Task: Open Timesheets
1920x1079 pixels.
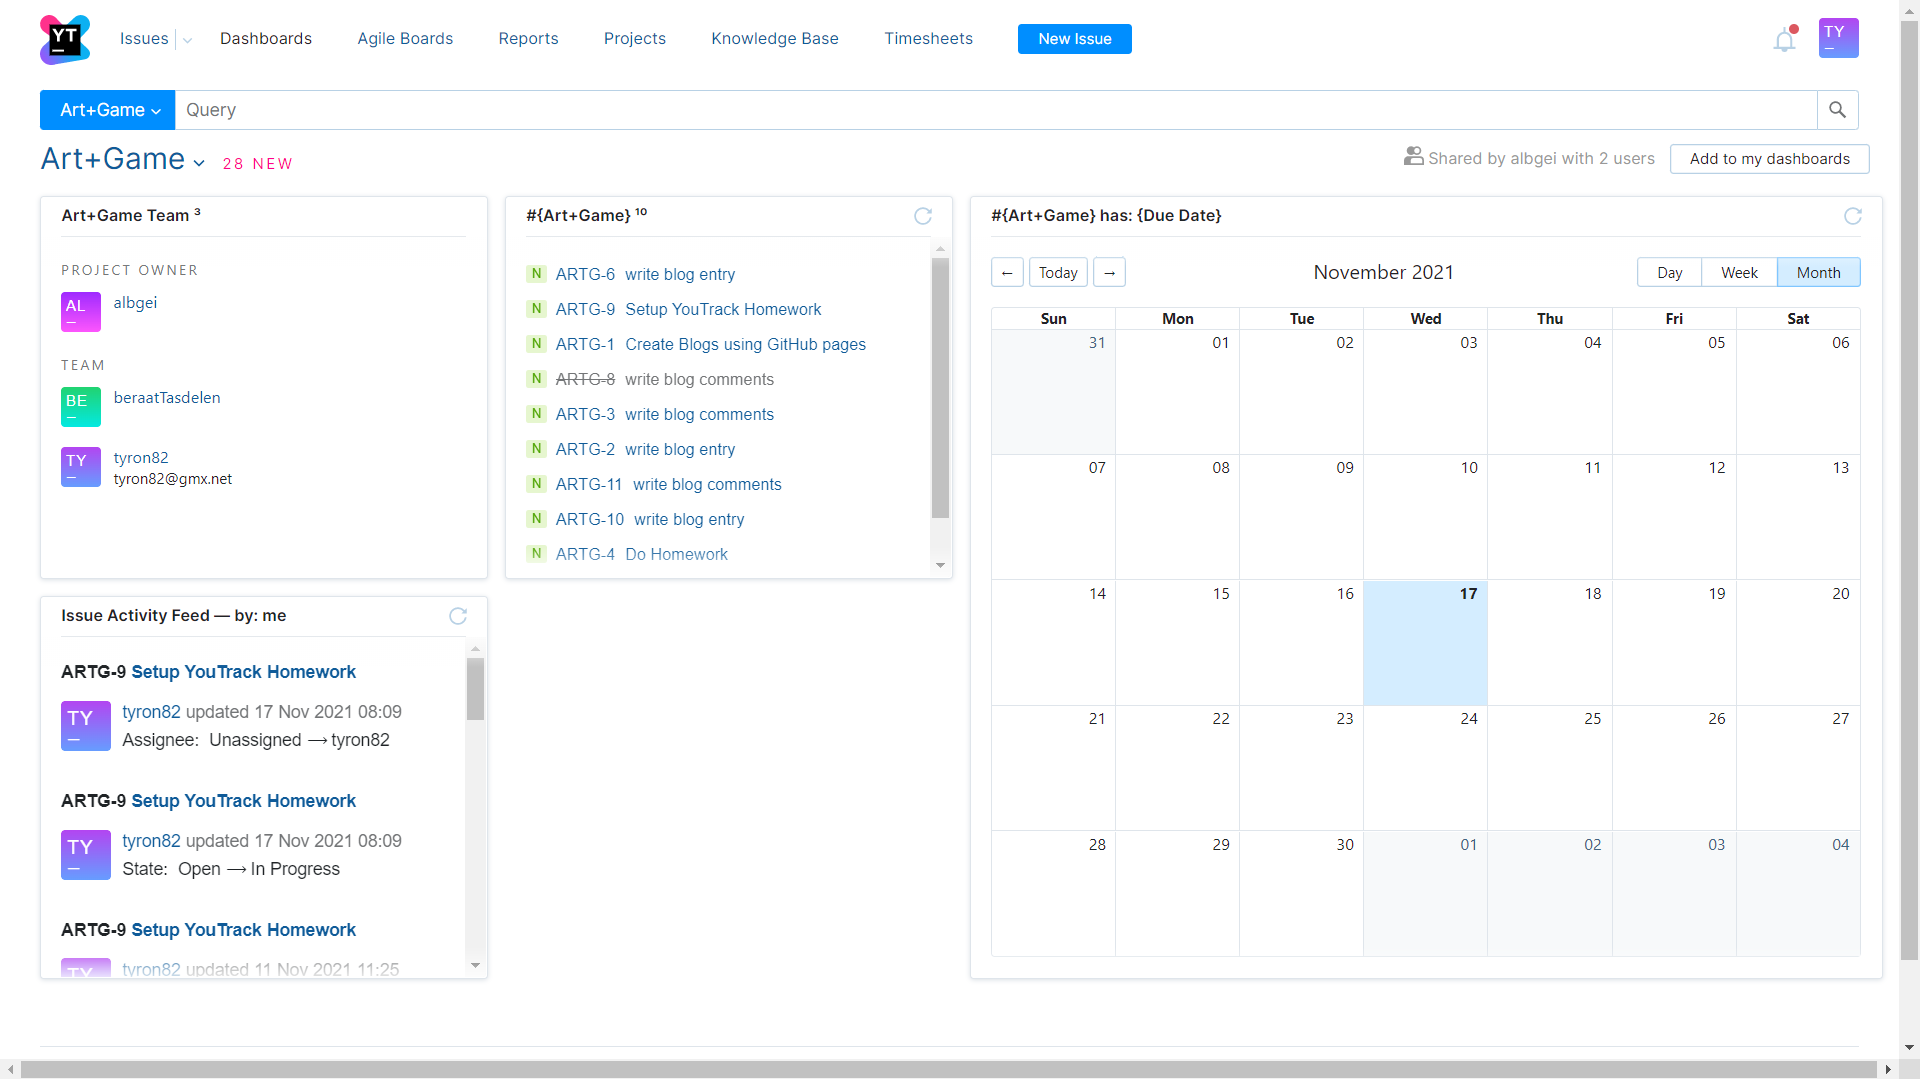Action: 928,39
